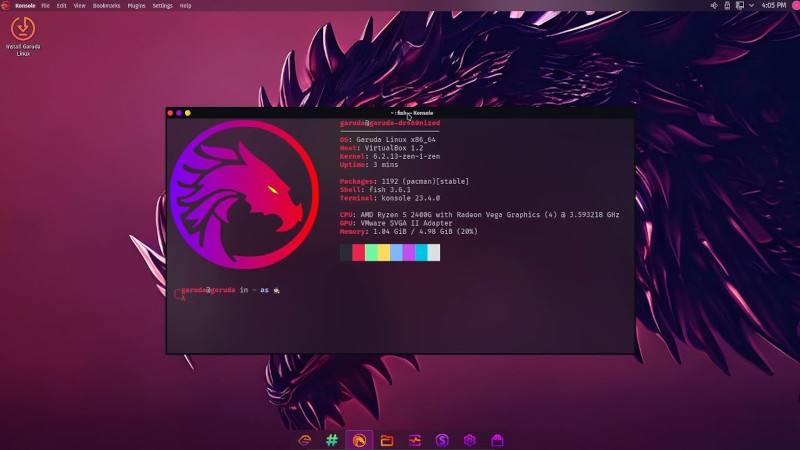Expand hidden system tray icons arrow

click(752, 6)
